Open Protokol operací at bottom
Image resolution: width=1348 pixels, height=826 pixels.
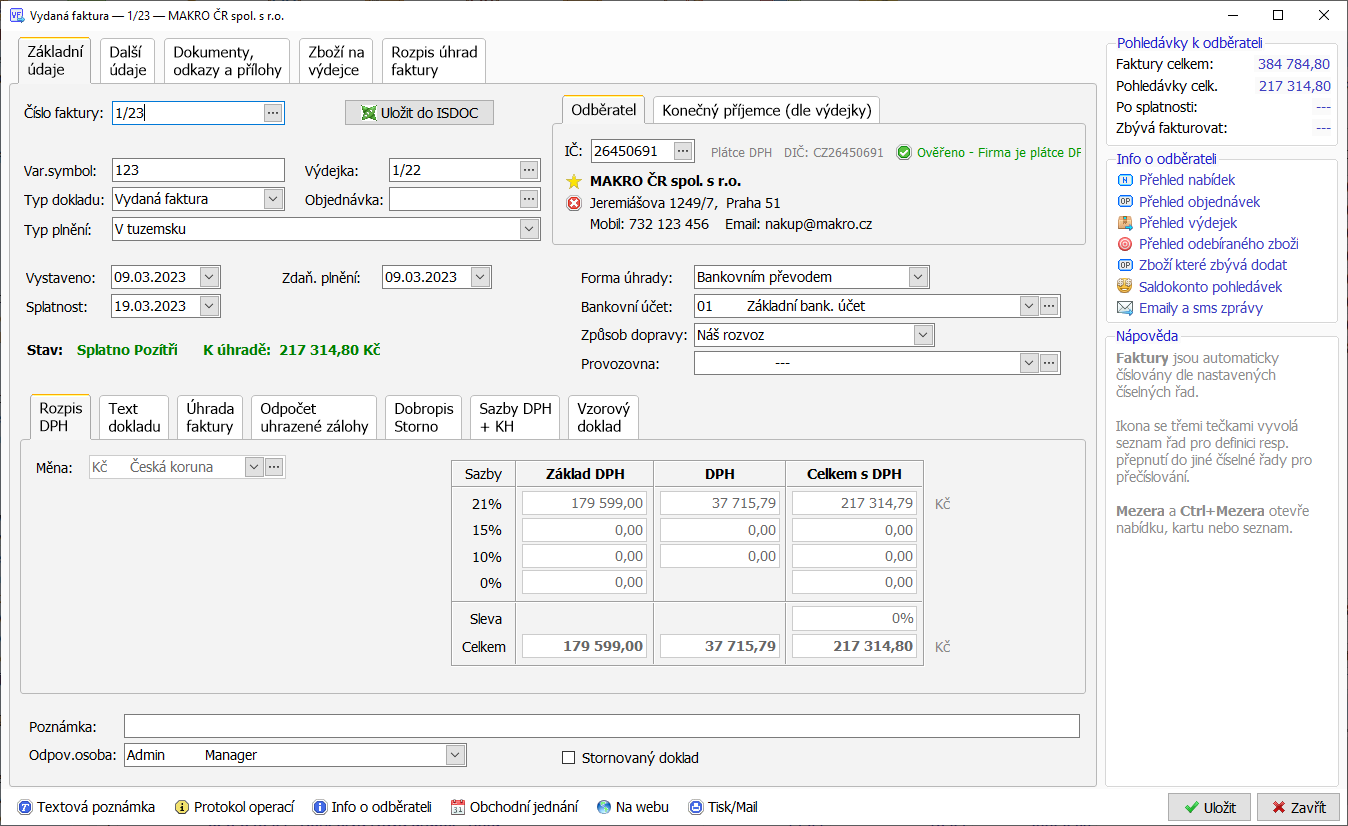235,807
